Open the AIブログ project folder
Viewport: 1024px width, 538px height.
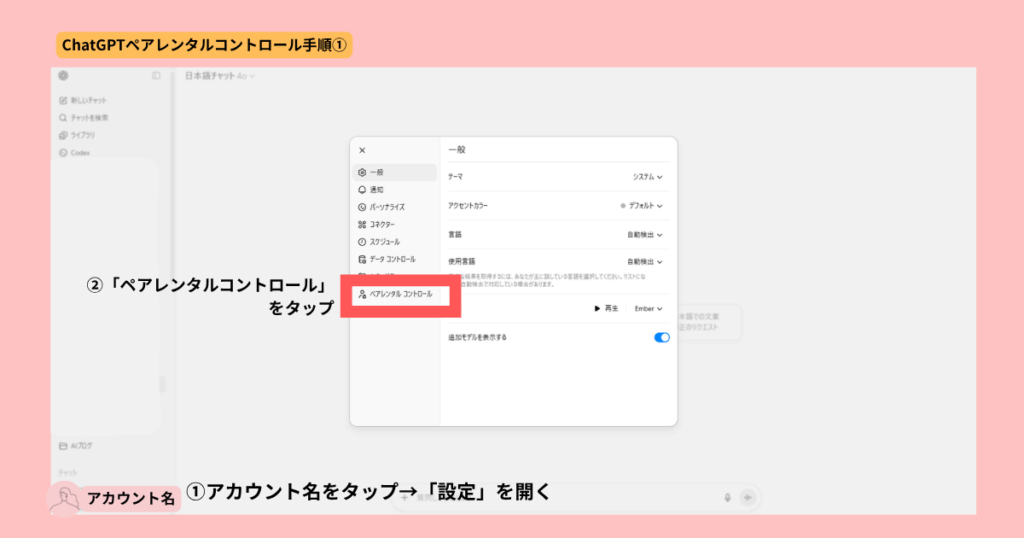76,446
